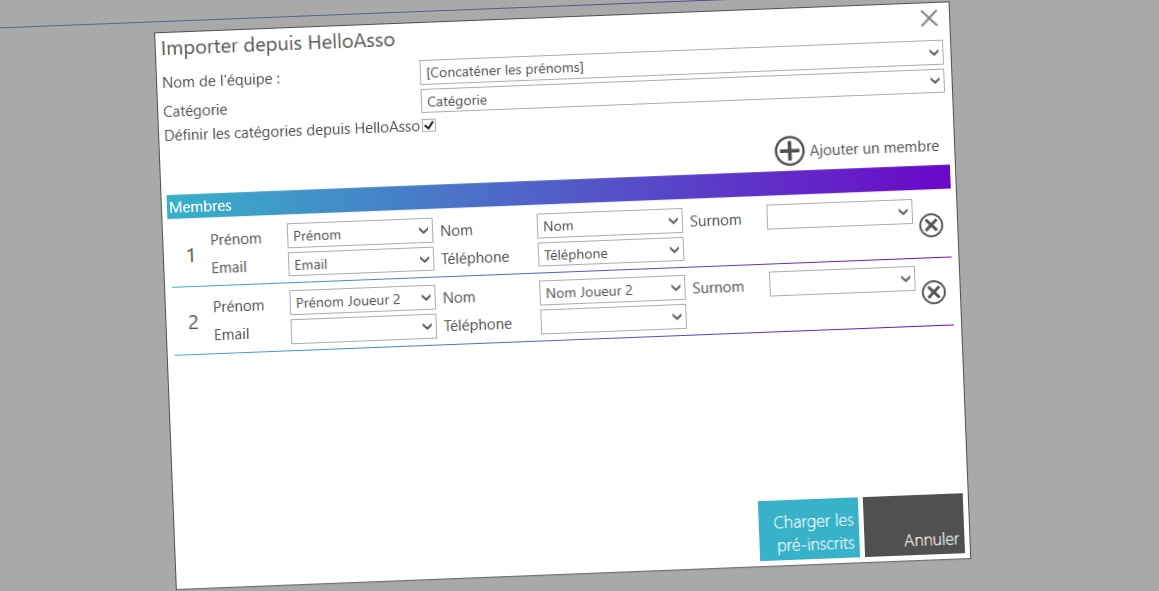Select member 2 empty Téléphone dropdown
This screenshot has height=591, width=1159.
(x=613, y=319)
